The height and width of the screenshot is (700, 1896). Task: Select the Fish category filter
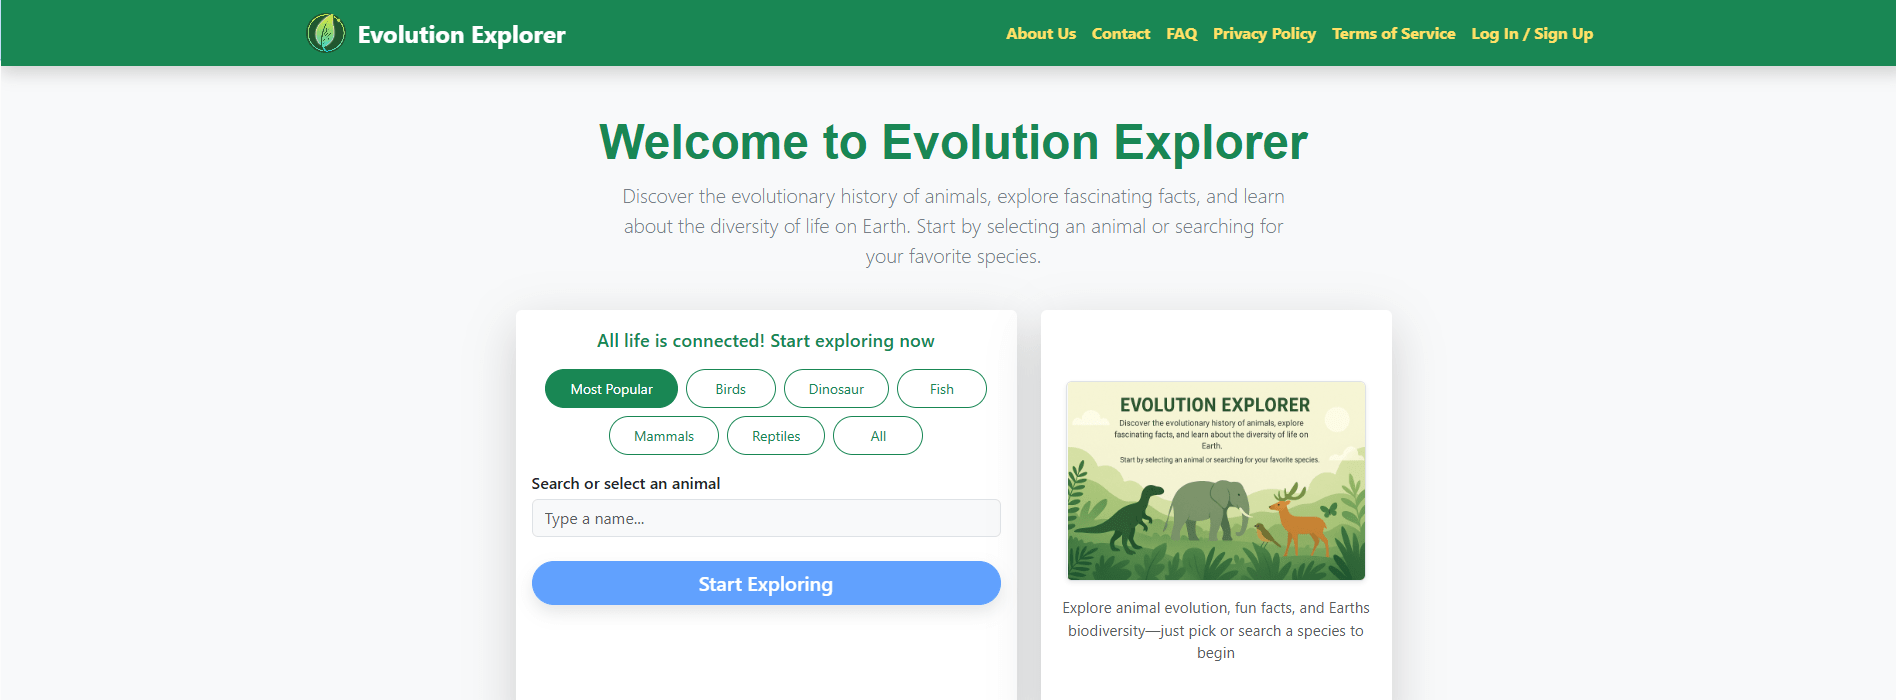tap(941, 389)
